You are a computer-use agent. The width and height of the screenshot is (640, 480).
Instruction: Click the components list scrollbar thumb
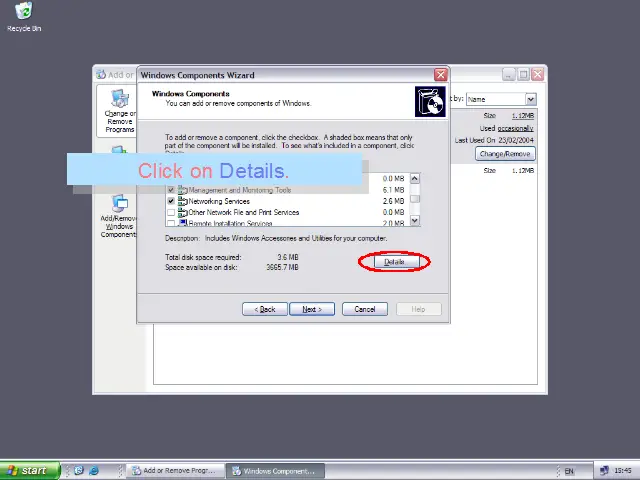click(415, 199)
